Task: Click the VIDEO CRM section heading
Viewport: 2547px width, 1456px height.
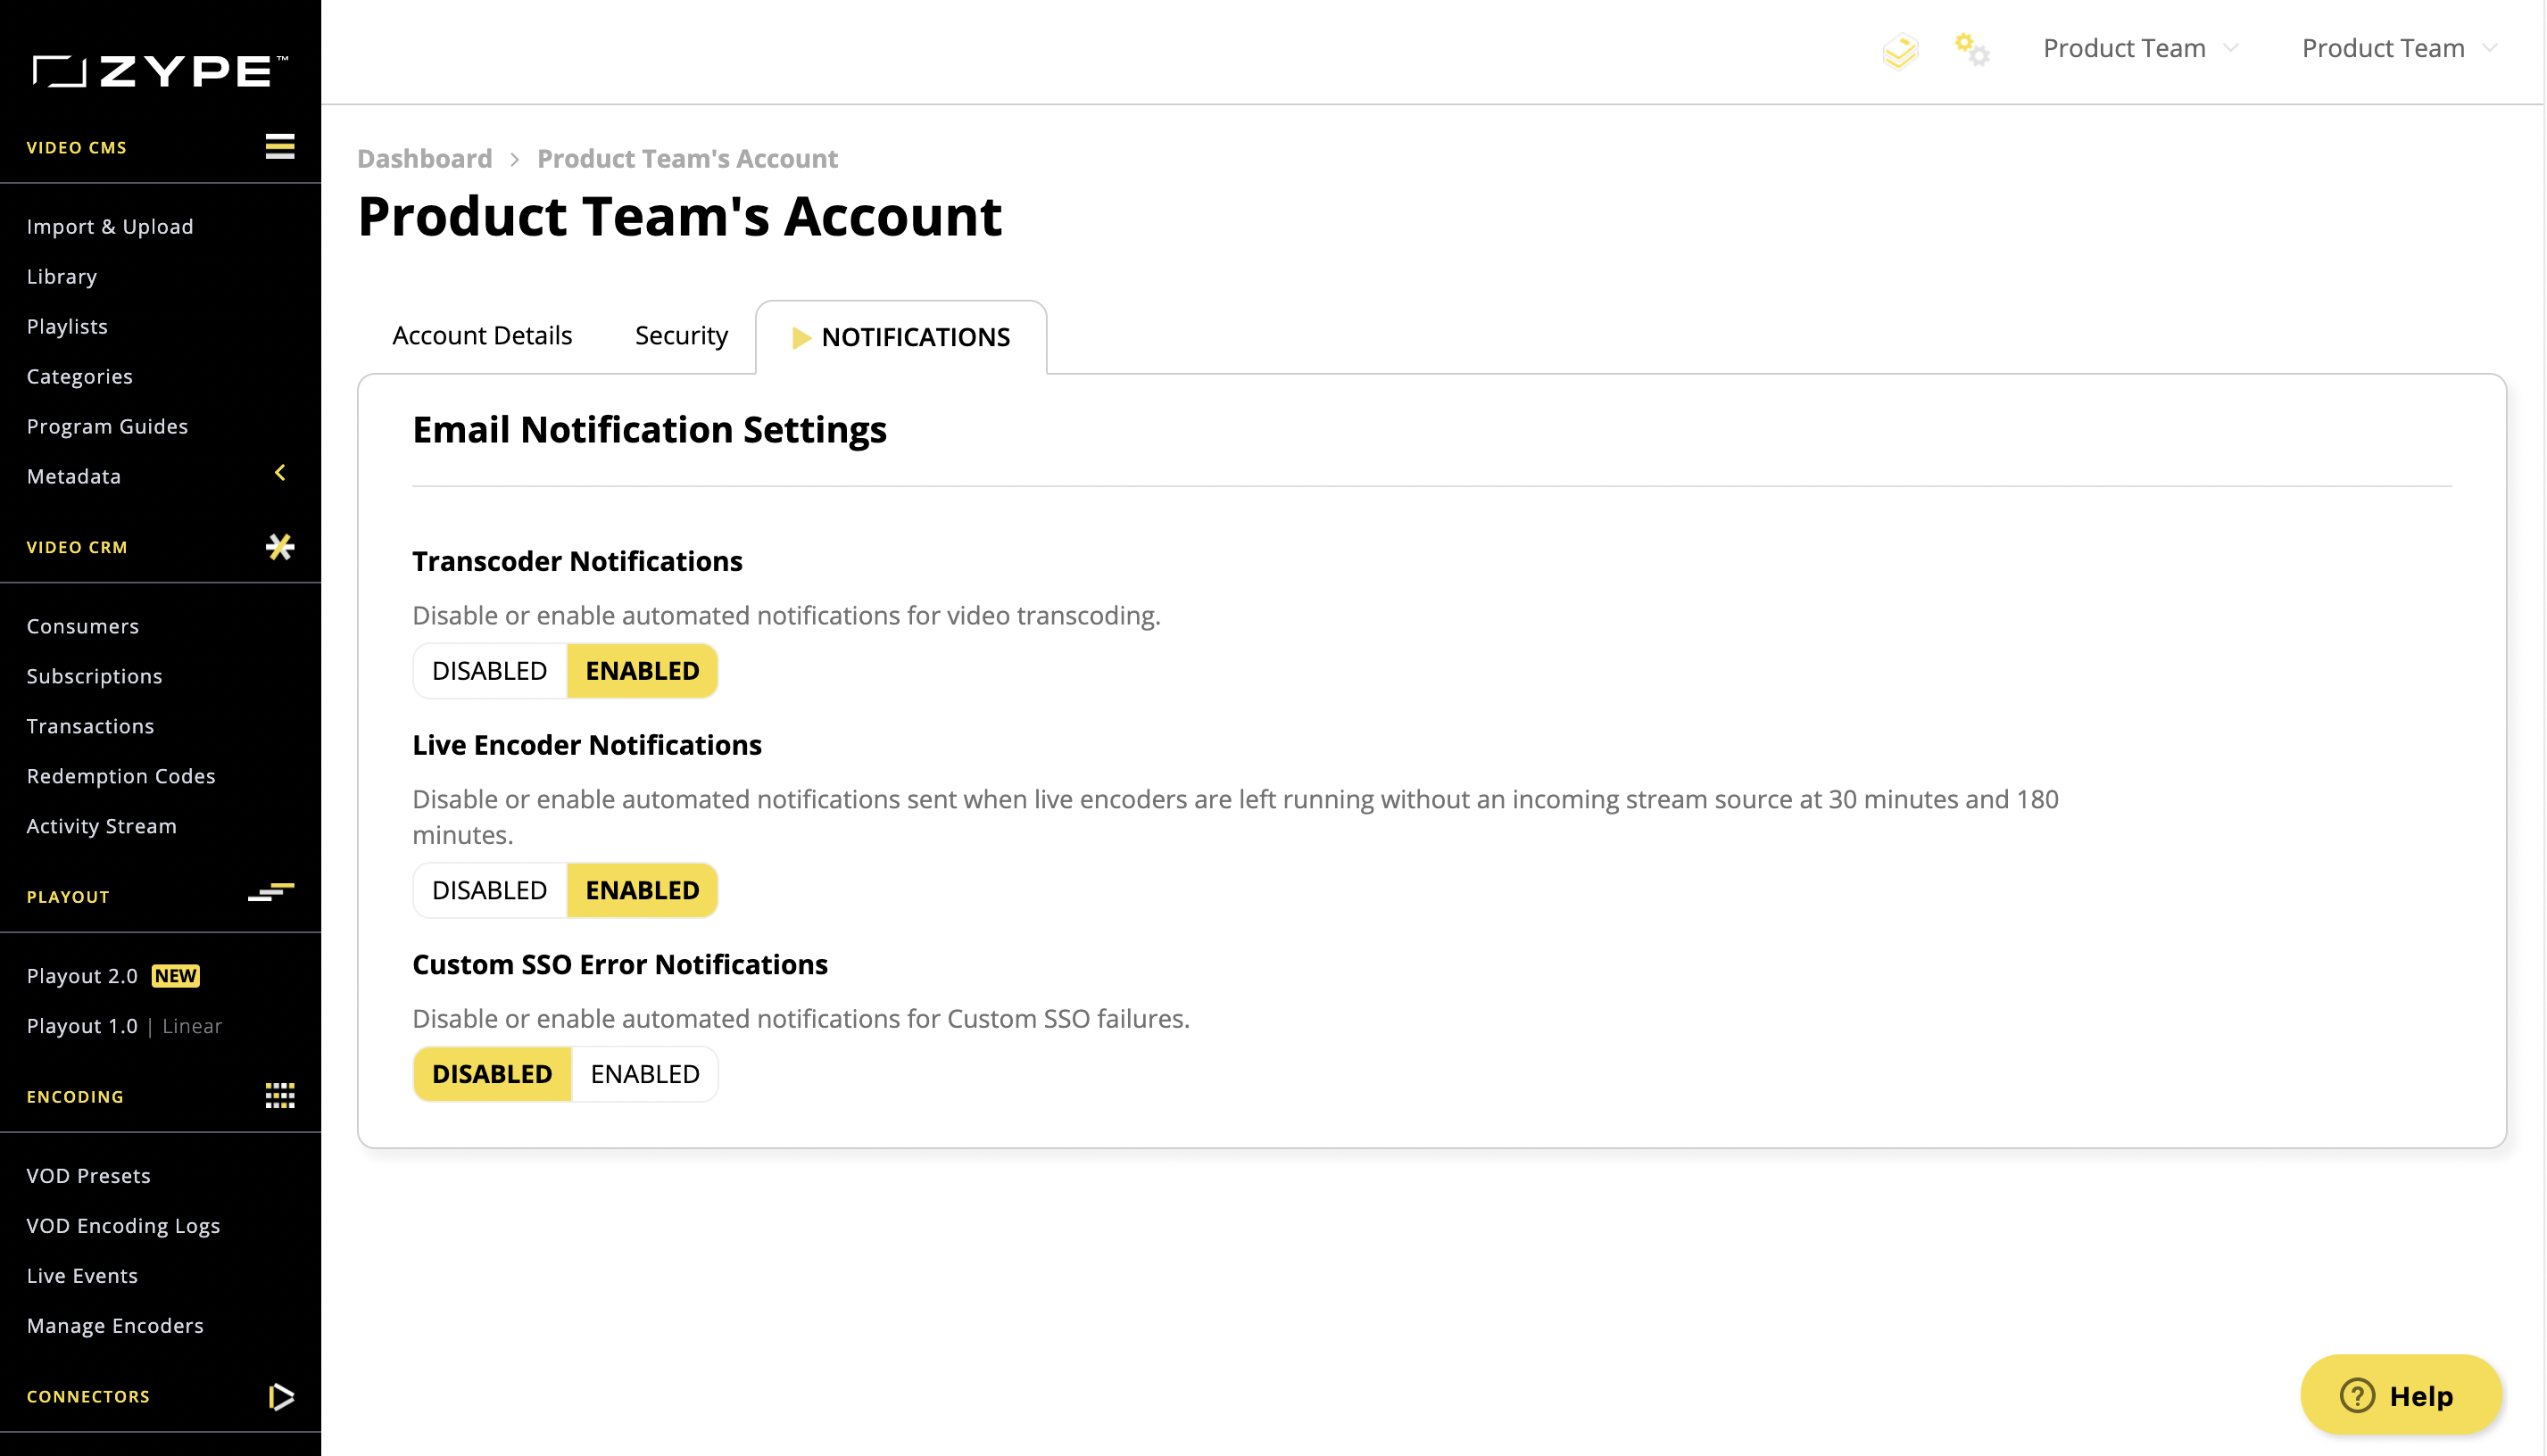Action: click(x=77, y=547)
